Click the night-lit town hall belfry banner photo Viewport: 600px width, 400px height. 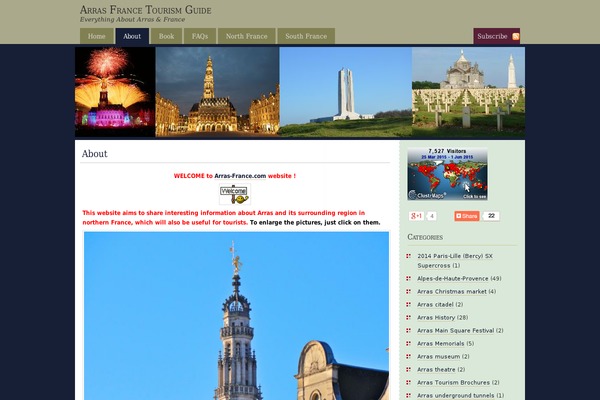click(x=217, y=92)
